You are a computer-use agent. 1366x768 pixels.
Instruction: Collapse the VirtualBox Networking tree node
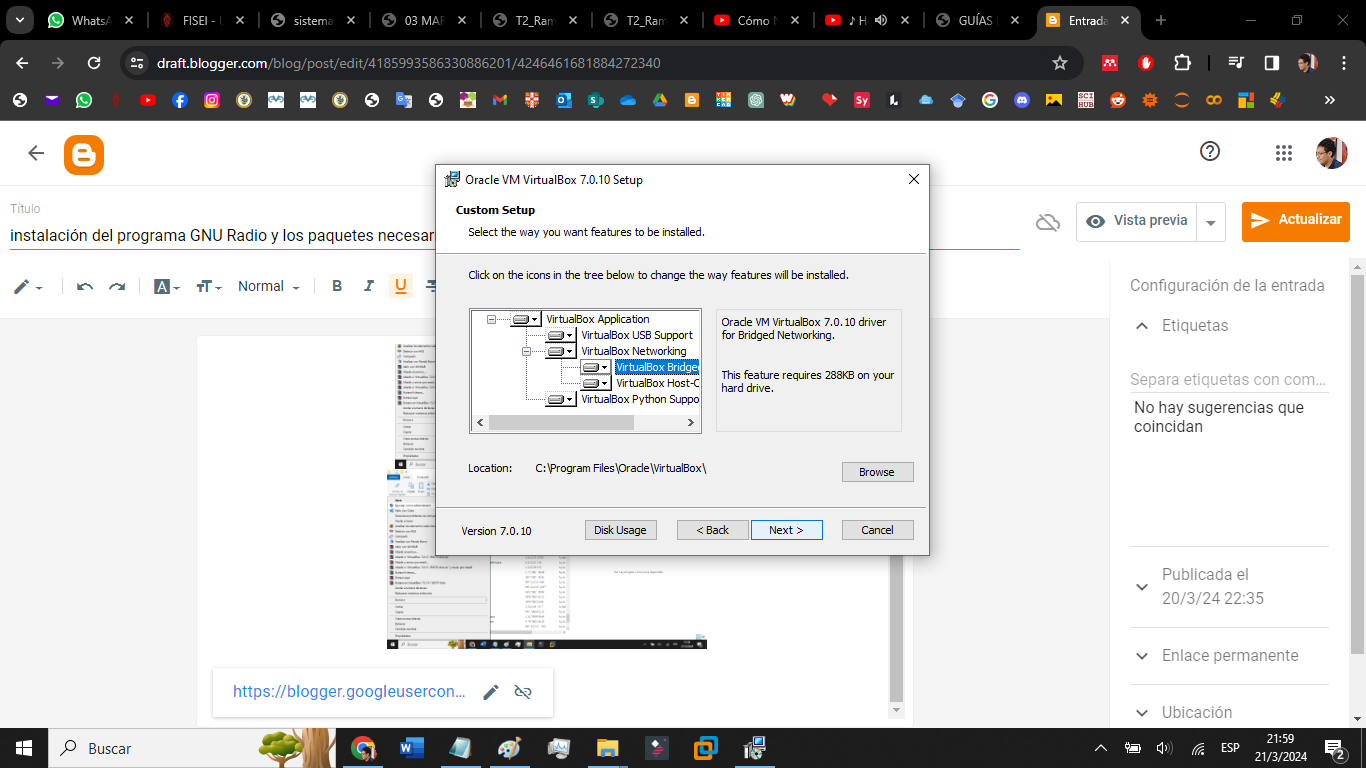tap(526, 351)
